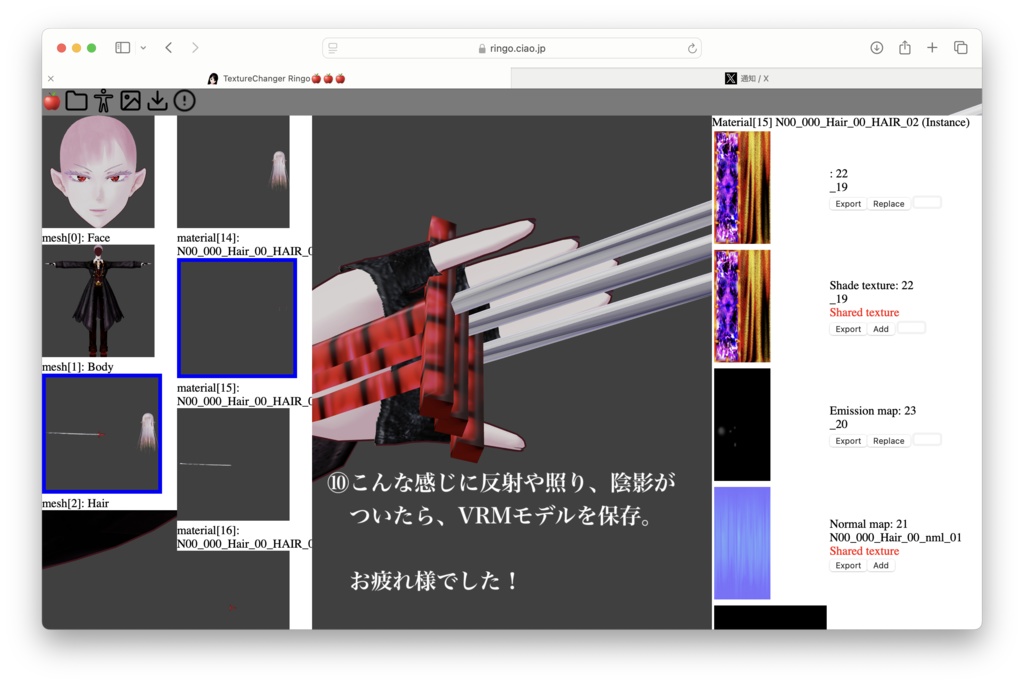The width and height of the screenshot is (1024, 685).
Task: Click the download/save toolbar icon
Action: (158, 100)
